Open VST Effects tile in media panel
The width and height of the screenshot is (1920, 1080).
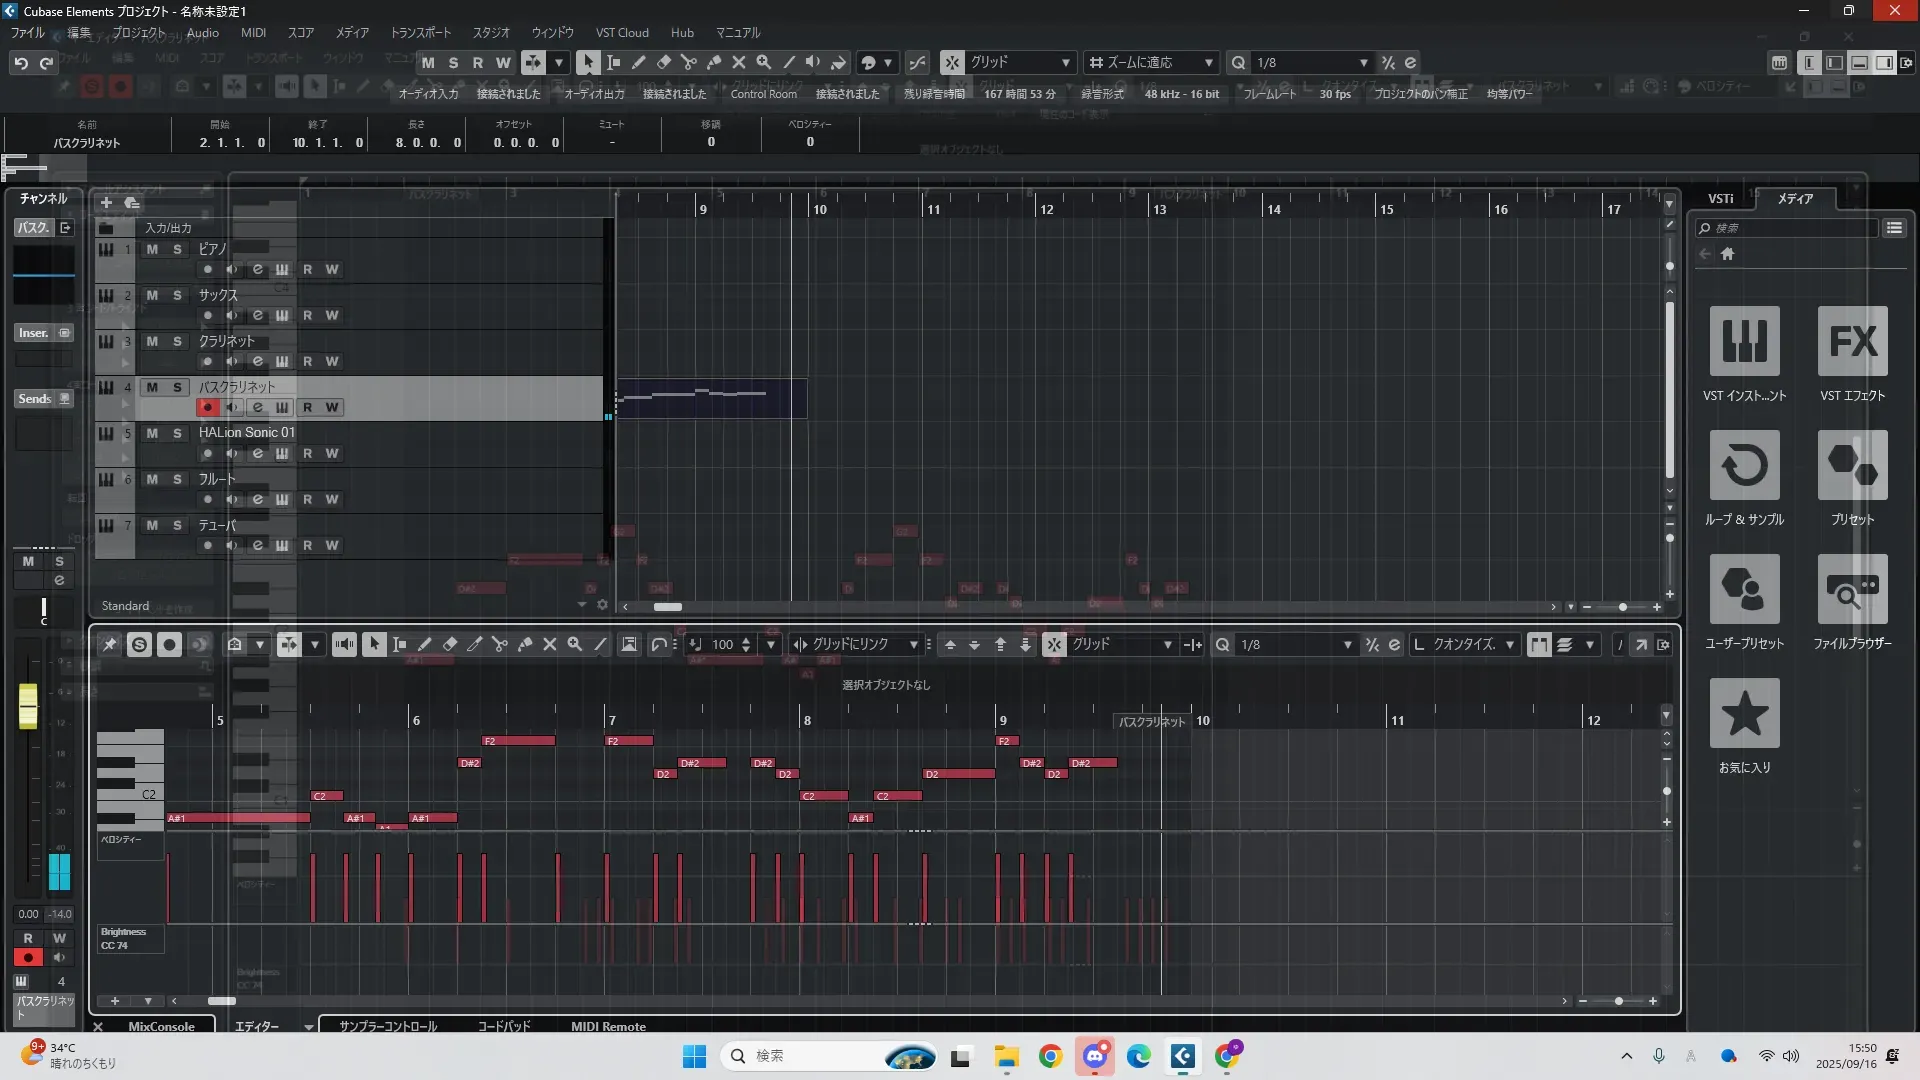[x=1852, y=342]
